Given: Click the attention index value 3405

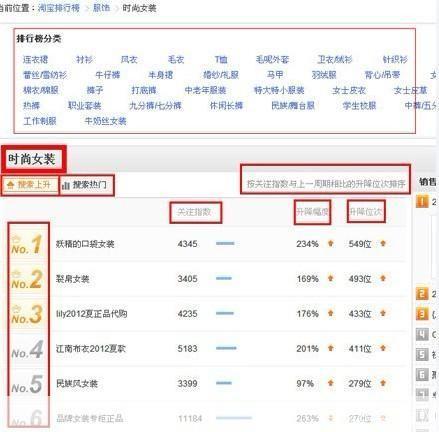Looking at the screenshot, I should (187, 279).
